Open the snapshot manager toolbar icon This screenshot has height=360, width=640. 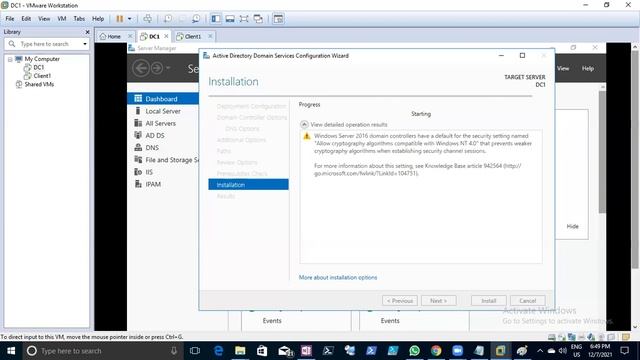196,19
